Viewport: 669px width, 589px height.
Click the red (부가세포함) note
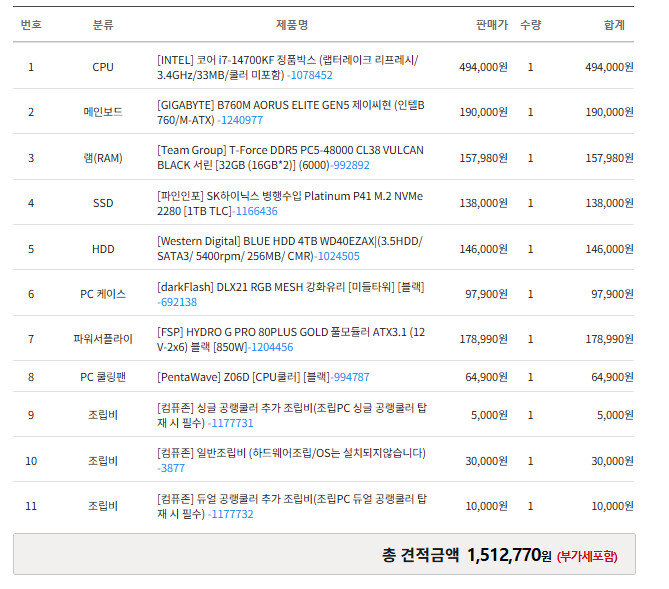pyautogui.click(x=587, y=556)
